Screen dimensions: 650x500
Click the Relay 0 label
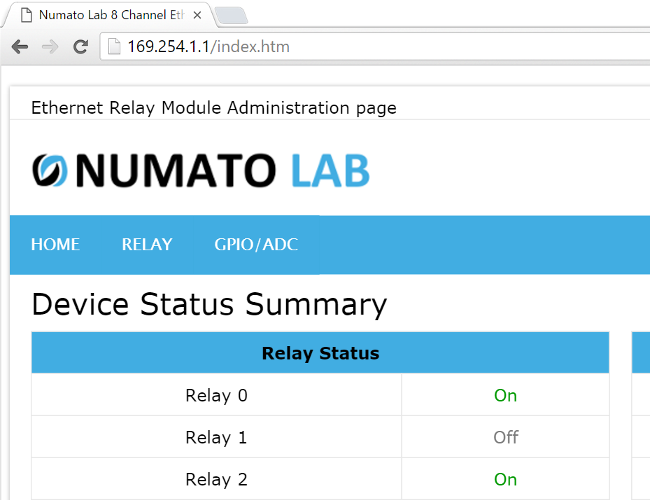pos(216,396)
